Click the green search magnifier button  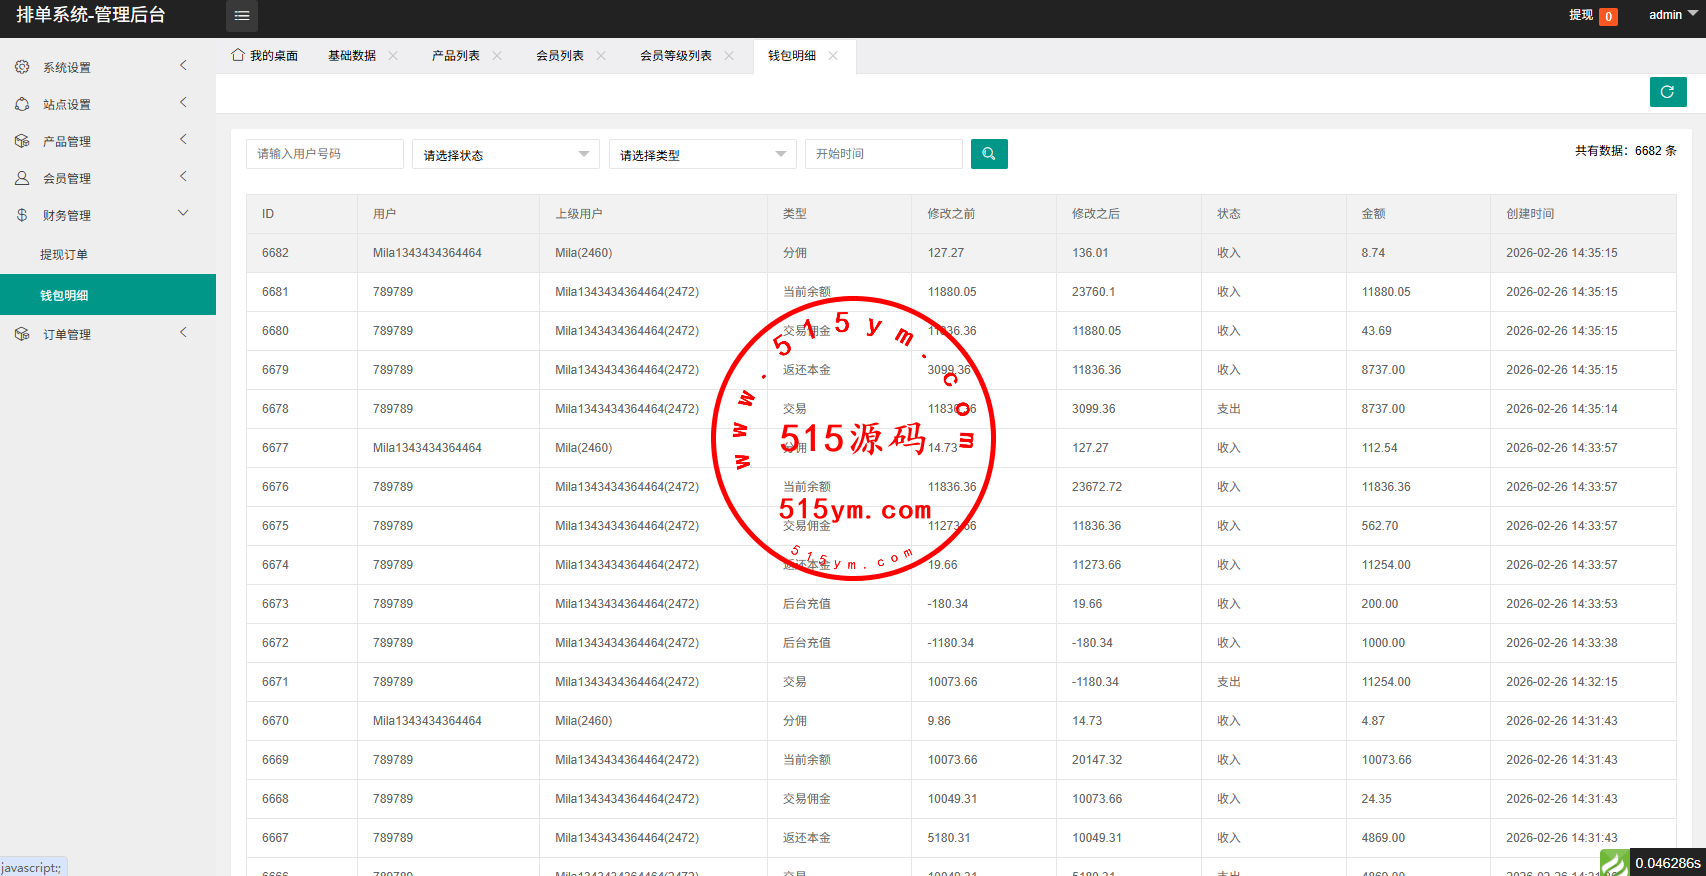[x=988, y=154]
